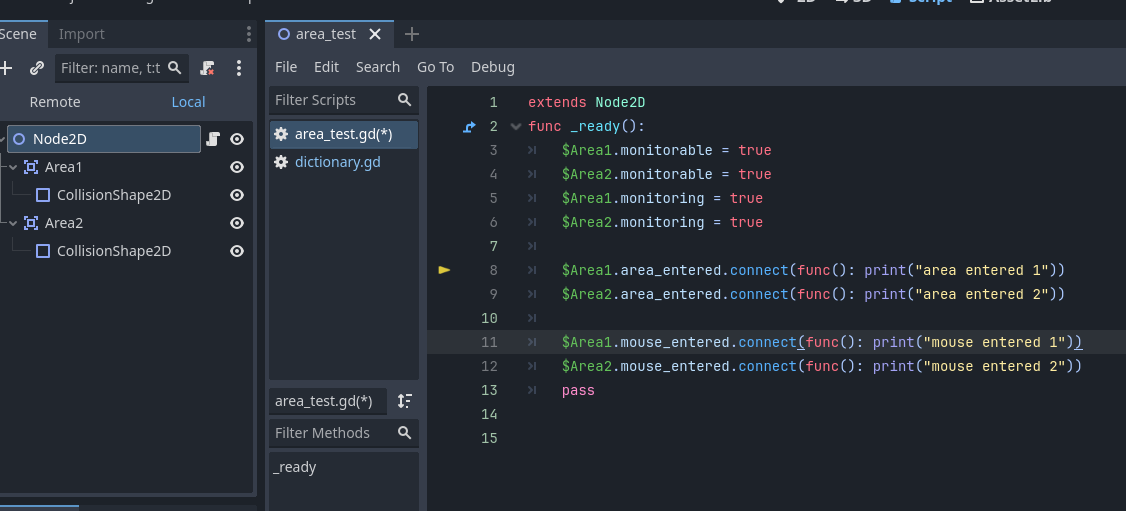
Task: Click the yellow execution arrow on line 8
Action: click(445, 270)
